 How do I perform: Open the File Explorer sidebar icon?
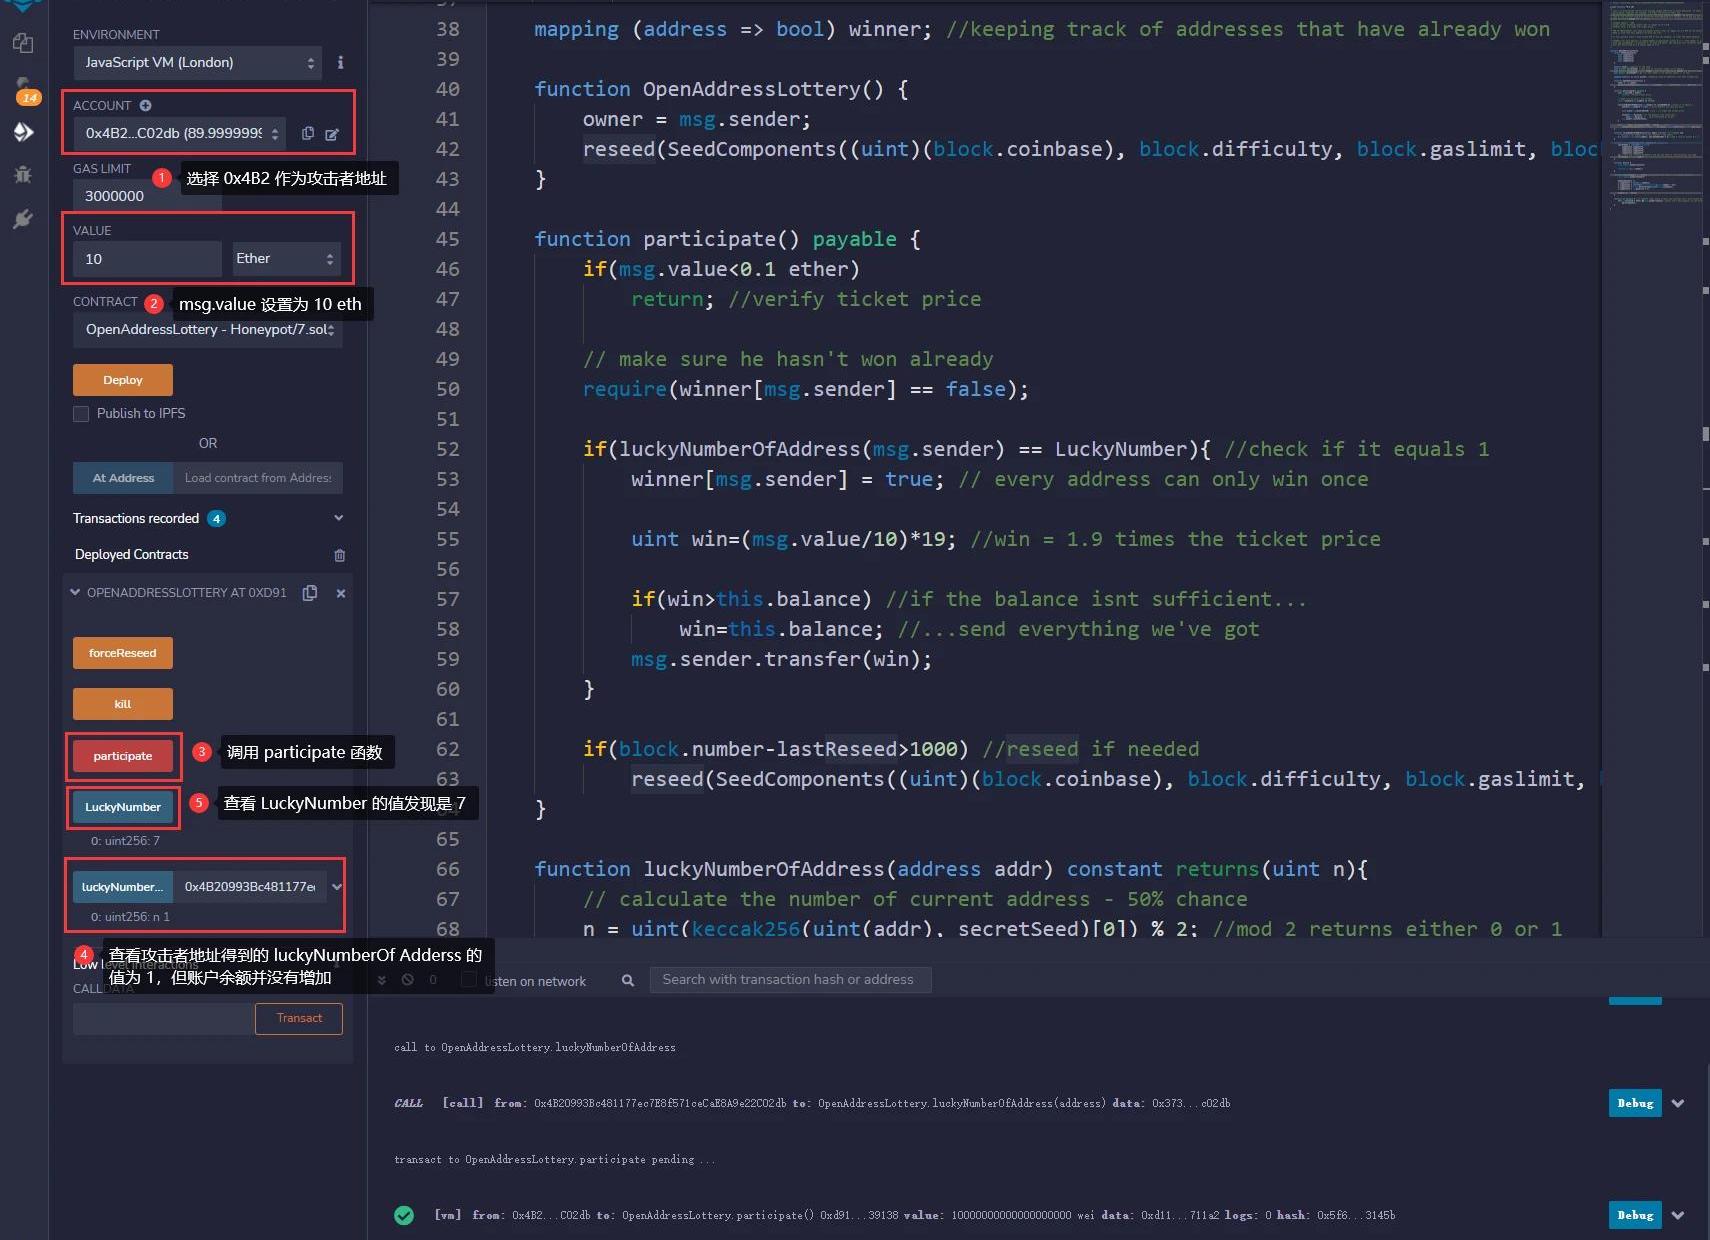pos(23,43)
